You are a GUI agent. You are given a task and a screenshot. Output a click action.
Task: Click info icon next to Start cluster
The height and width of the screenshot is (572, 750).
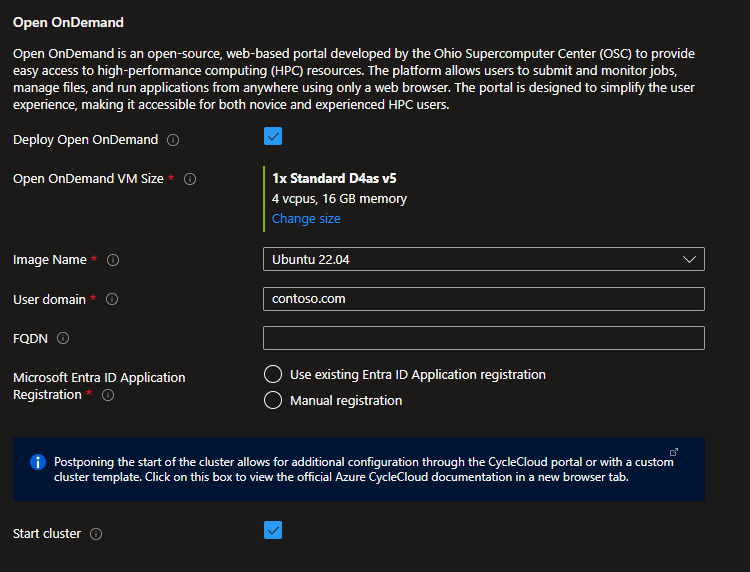(x=96, y=534)
